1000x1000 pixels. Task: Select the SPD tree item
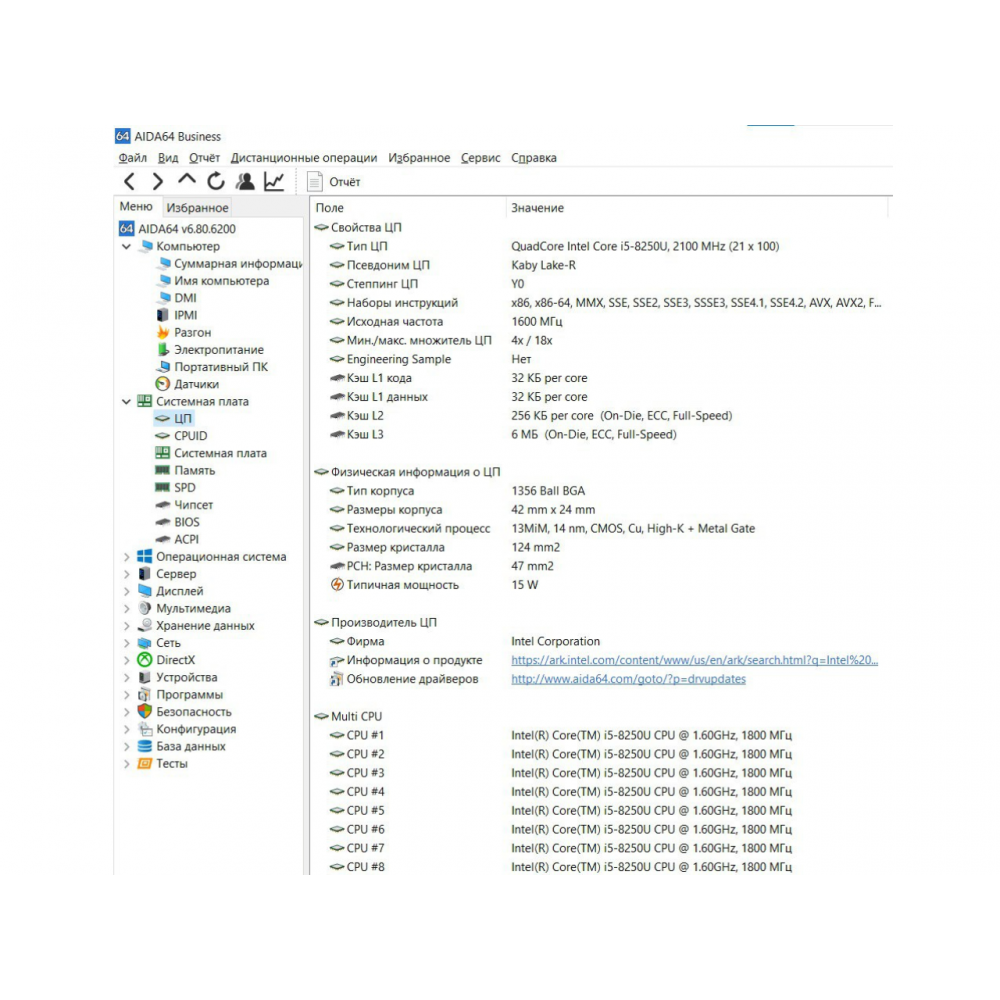pyautogui.click(x=185, y=488)
